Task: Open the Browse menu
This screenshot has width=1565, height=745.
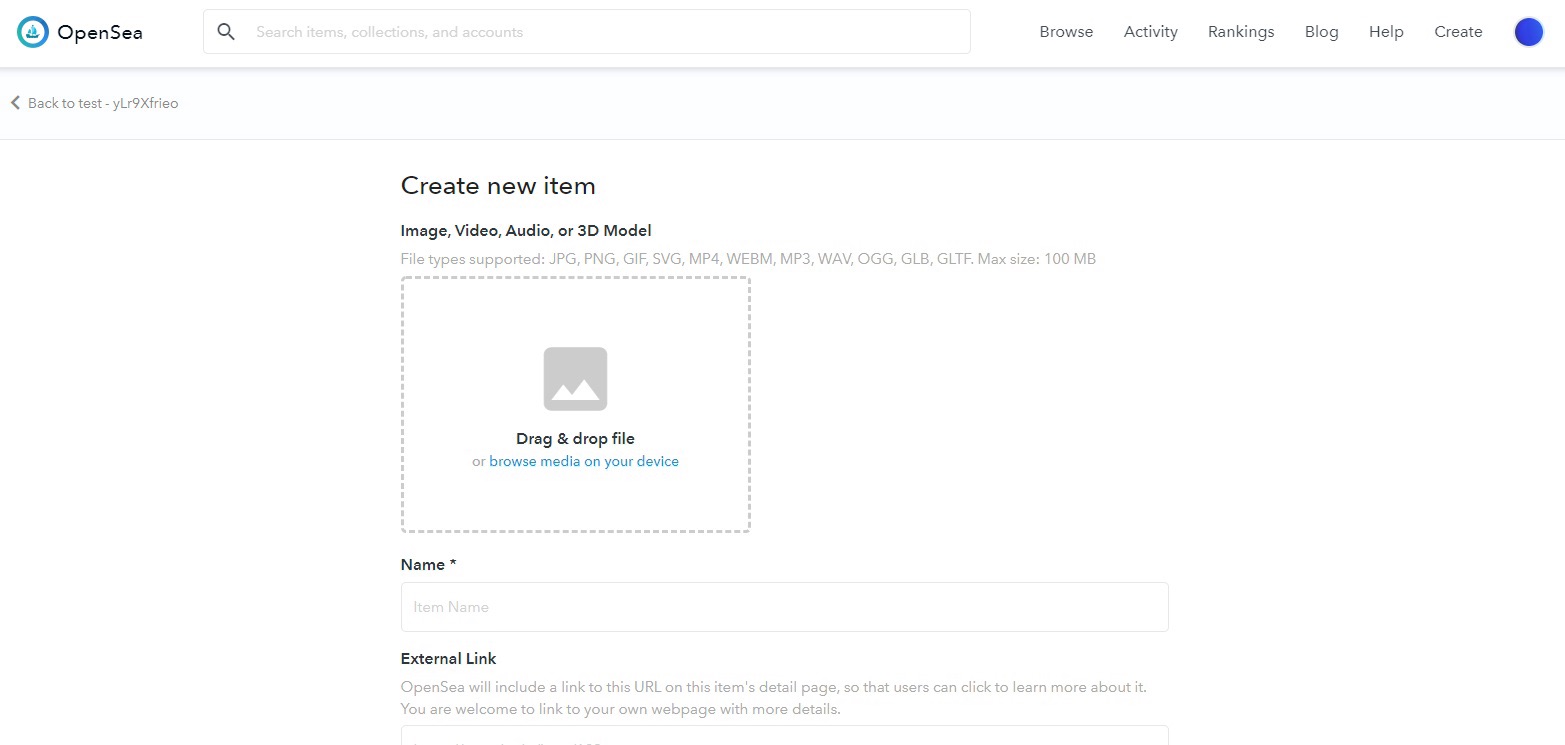Action: pos(1066,32)
